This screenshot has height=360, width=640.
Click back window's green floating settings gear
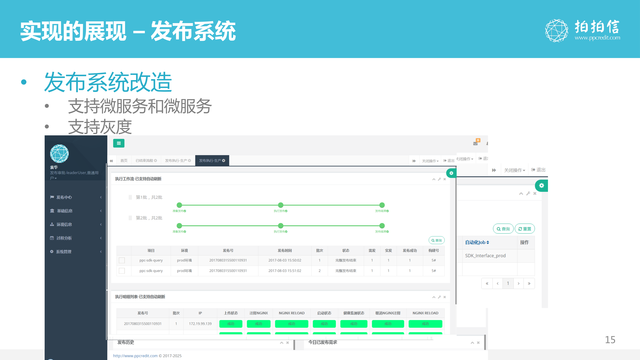point(541,185)
